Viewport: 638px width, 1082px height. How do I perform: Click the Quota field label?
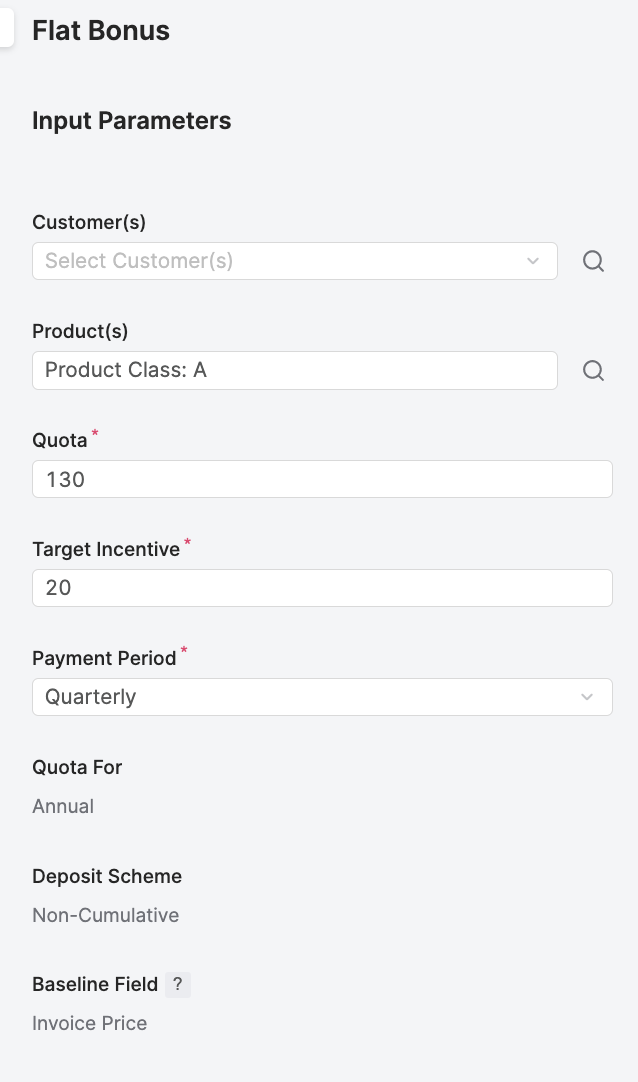tap(60, 440)
